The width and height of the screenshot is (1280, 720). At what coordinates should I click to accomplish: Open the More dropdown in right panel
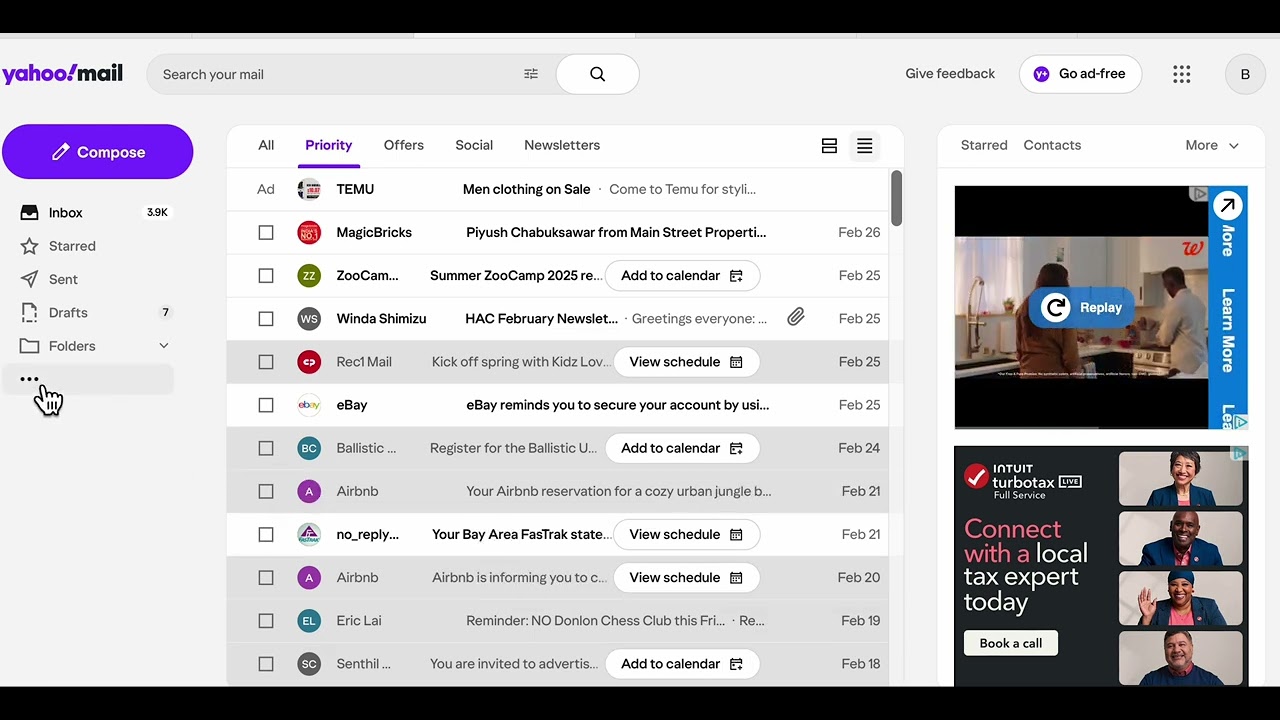click(x=1212, y=145)
